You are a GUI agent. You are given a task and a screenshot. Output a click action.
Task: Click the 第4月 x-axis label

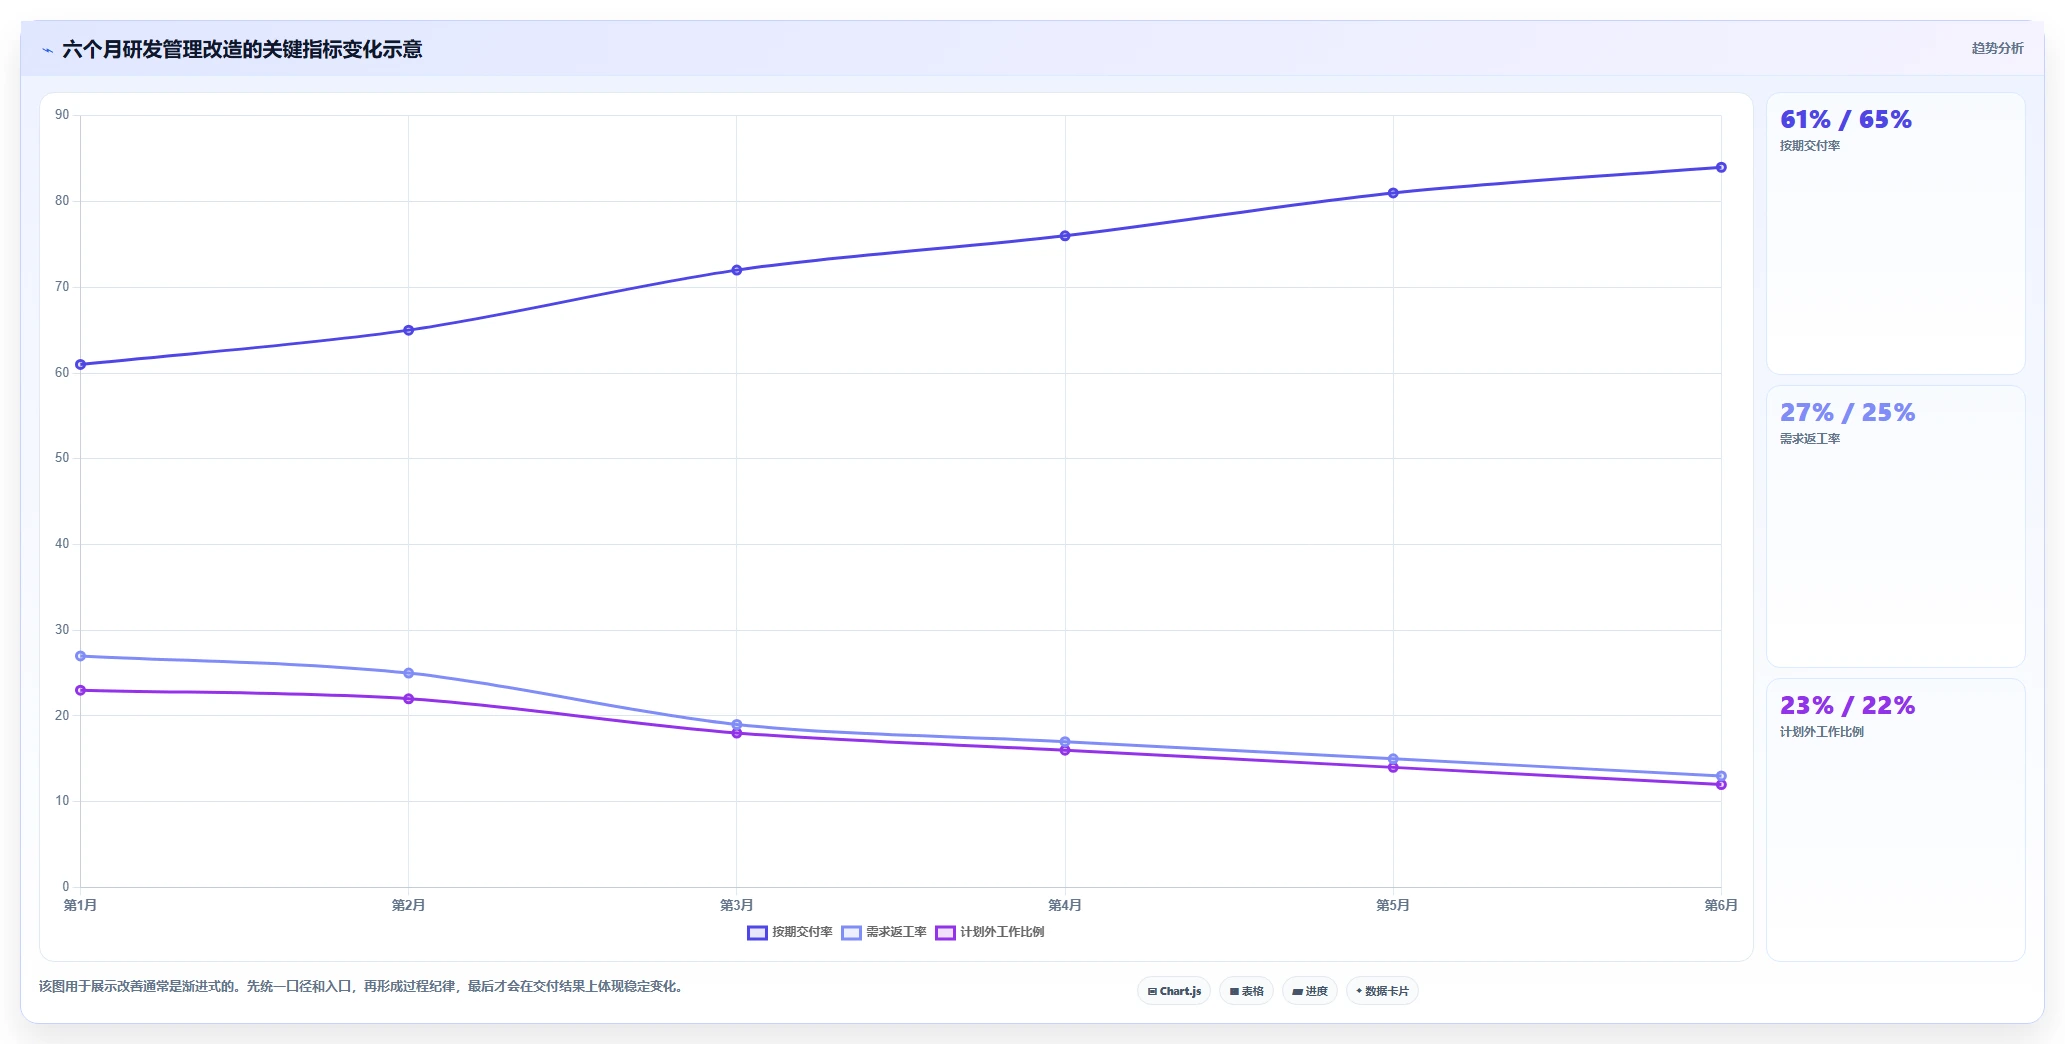click(1065, 905)
